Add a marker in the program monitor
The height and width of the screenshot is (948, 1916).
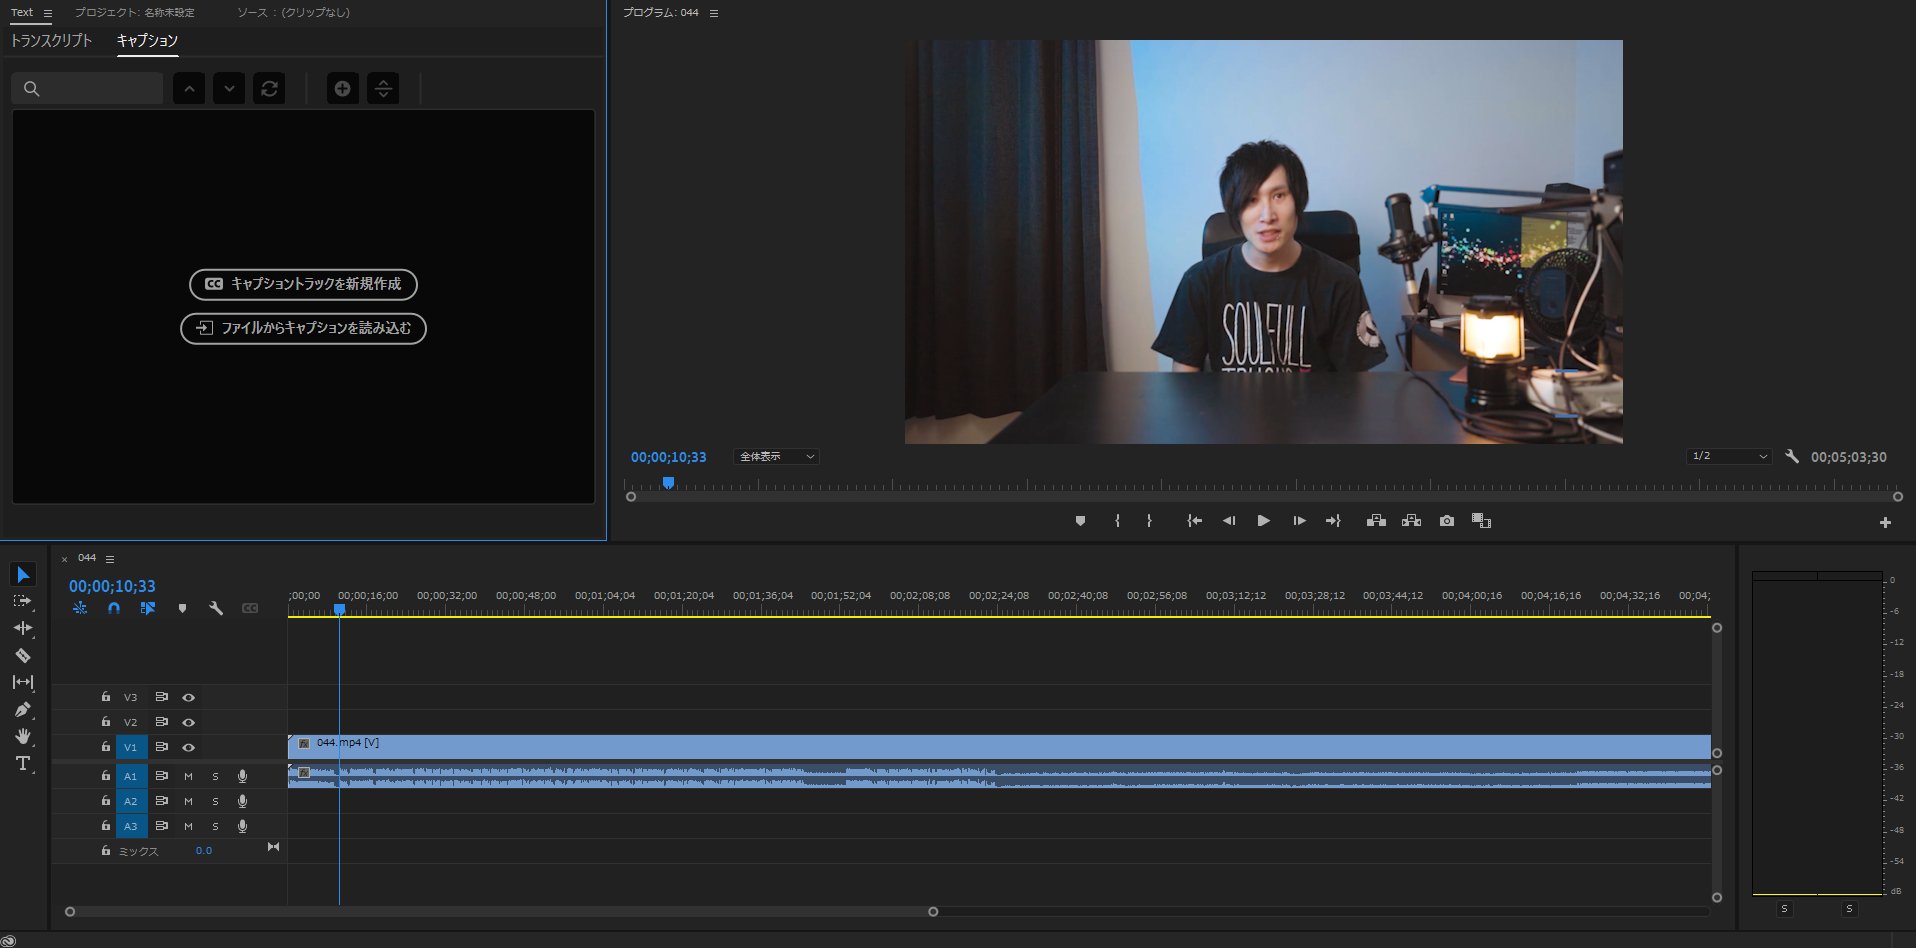pos(1080,521)
